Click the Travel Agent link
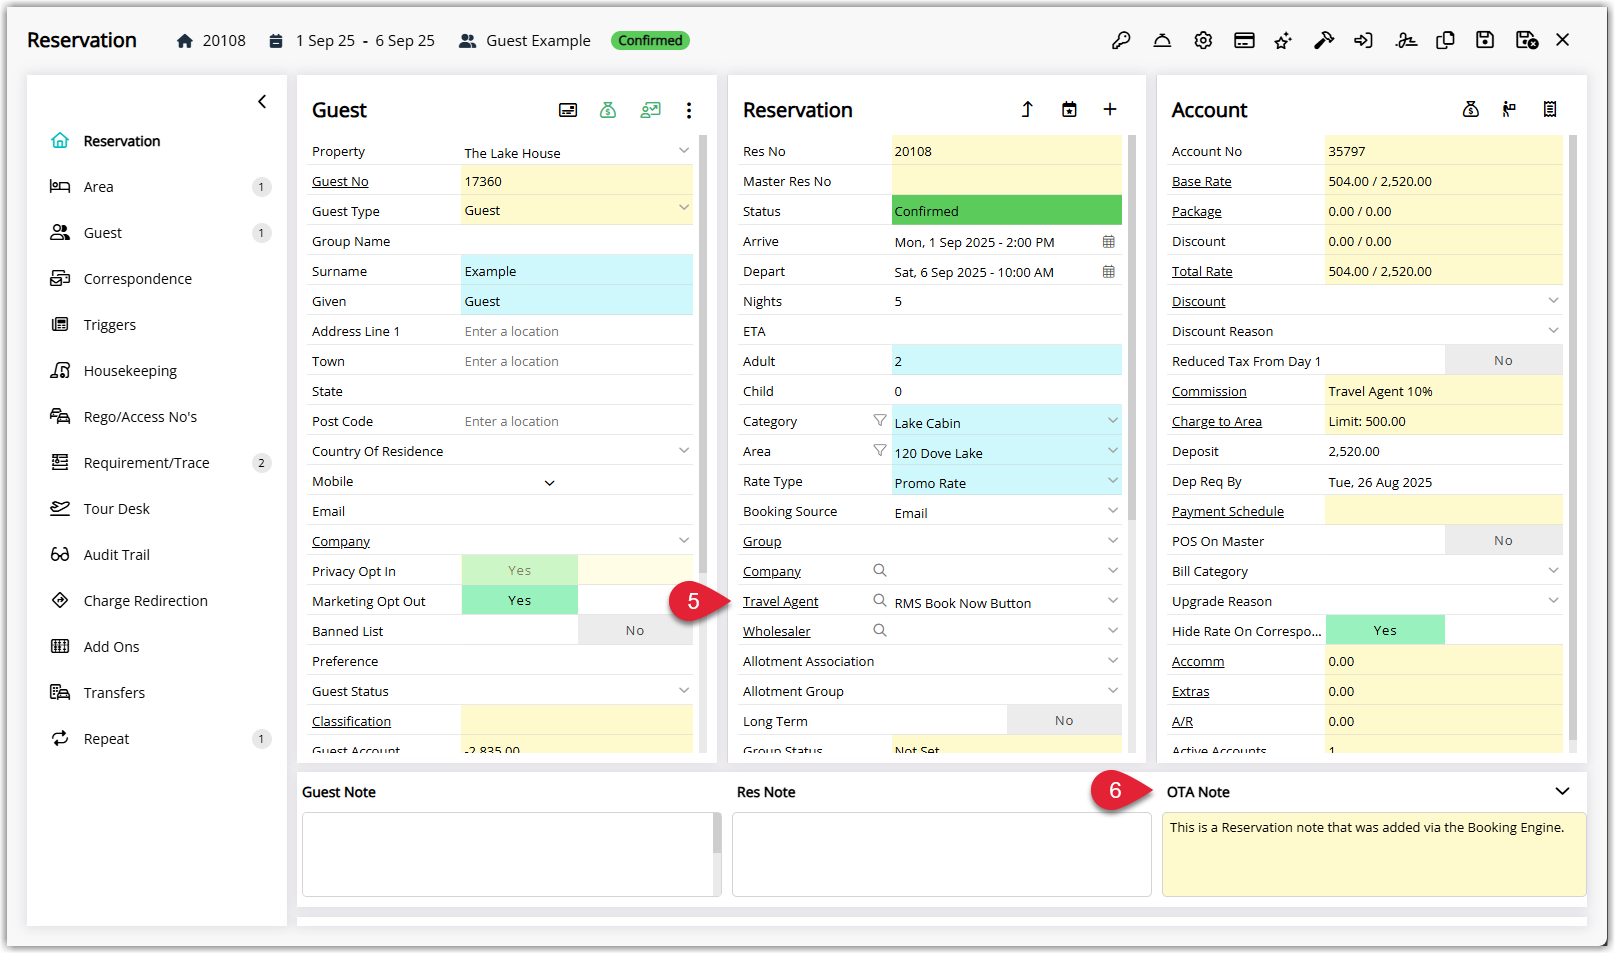Screen dimensions: 1616x954 point(780,601)
